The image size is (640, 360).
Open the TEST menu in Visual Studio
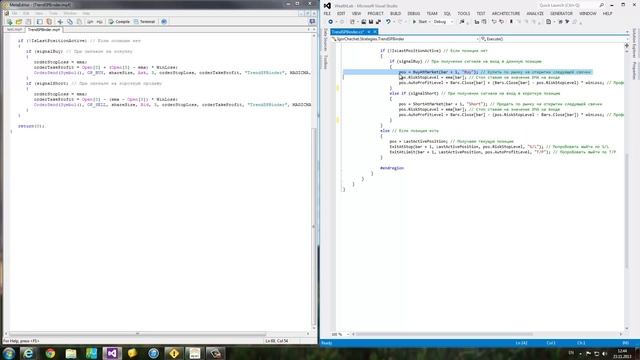click(x=481, y=13)
